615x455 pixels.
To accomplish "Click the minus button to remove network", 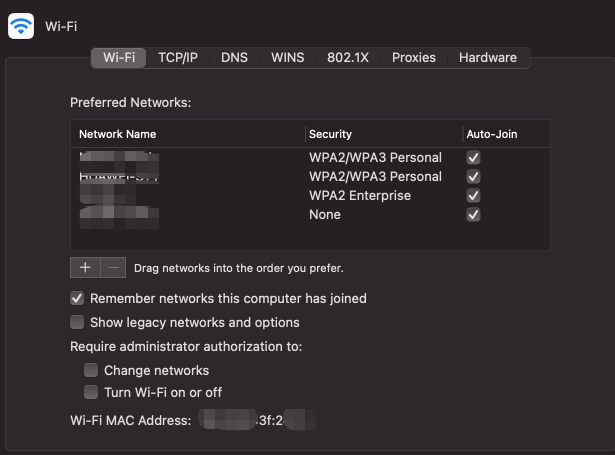I will (113, 267).
